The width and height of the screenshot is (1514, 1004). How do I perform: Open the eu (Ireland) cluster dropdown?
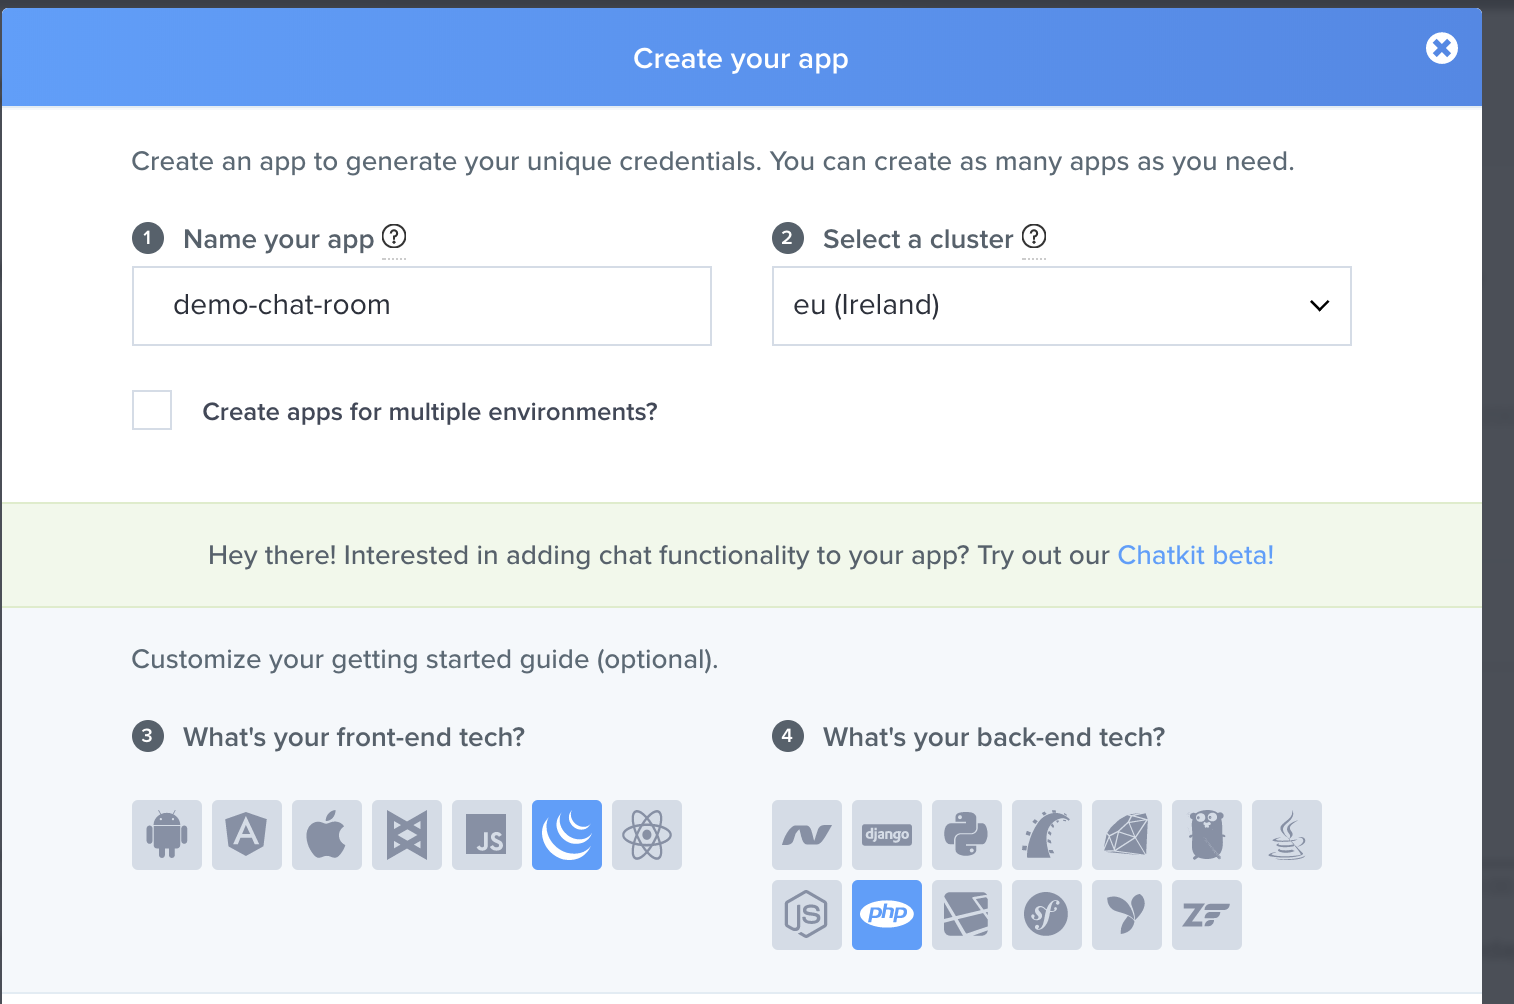(x=1061, y=306)
